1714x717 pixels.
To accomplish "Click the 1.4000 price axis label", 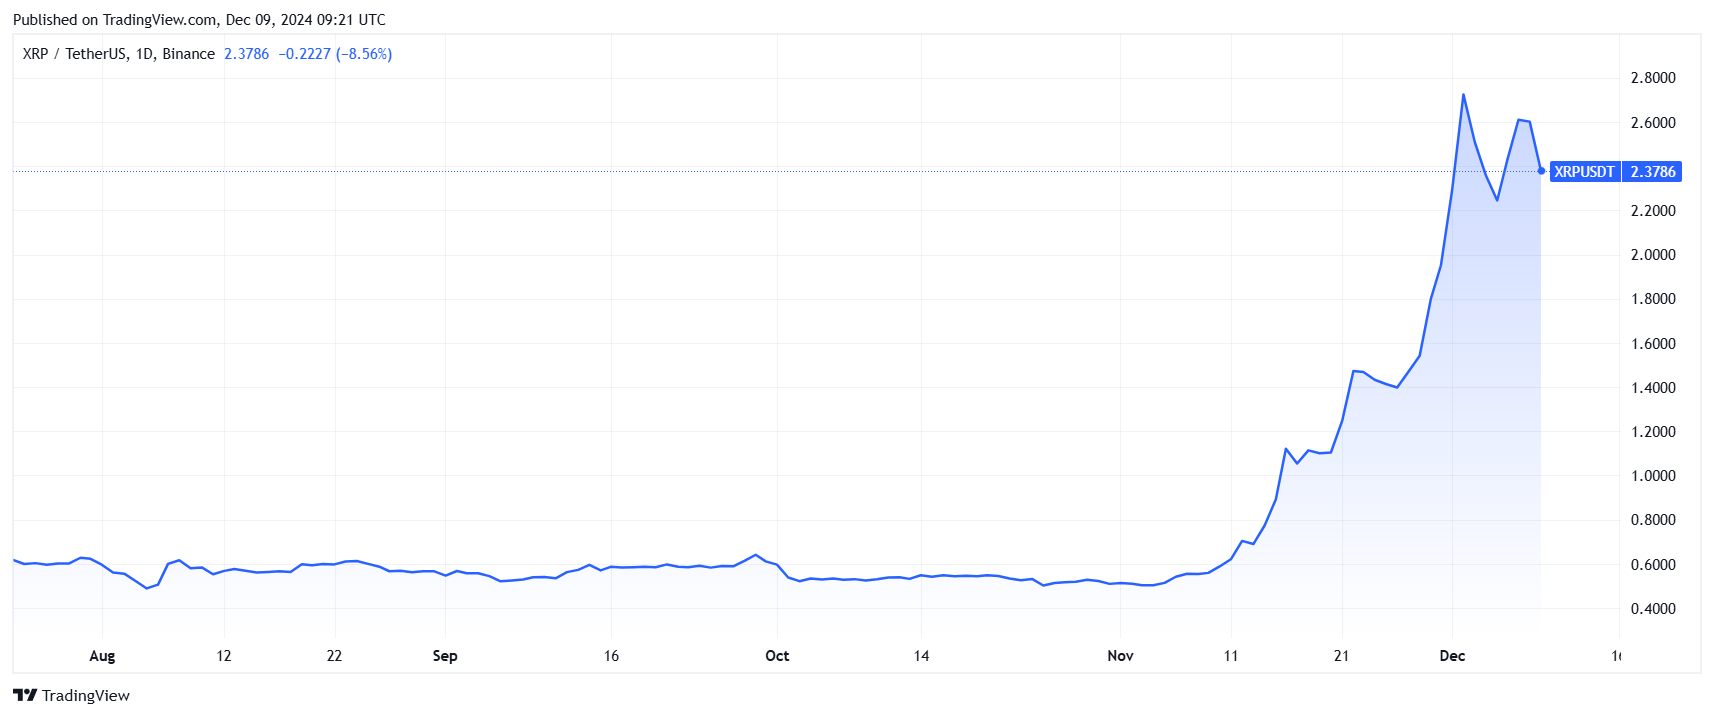I will click(x=1653, y=388).
